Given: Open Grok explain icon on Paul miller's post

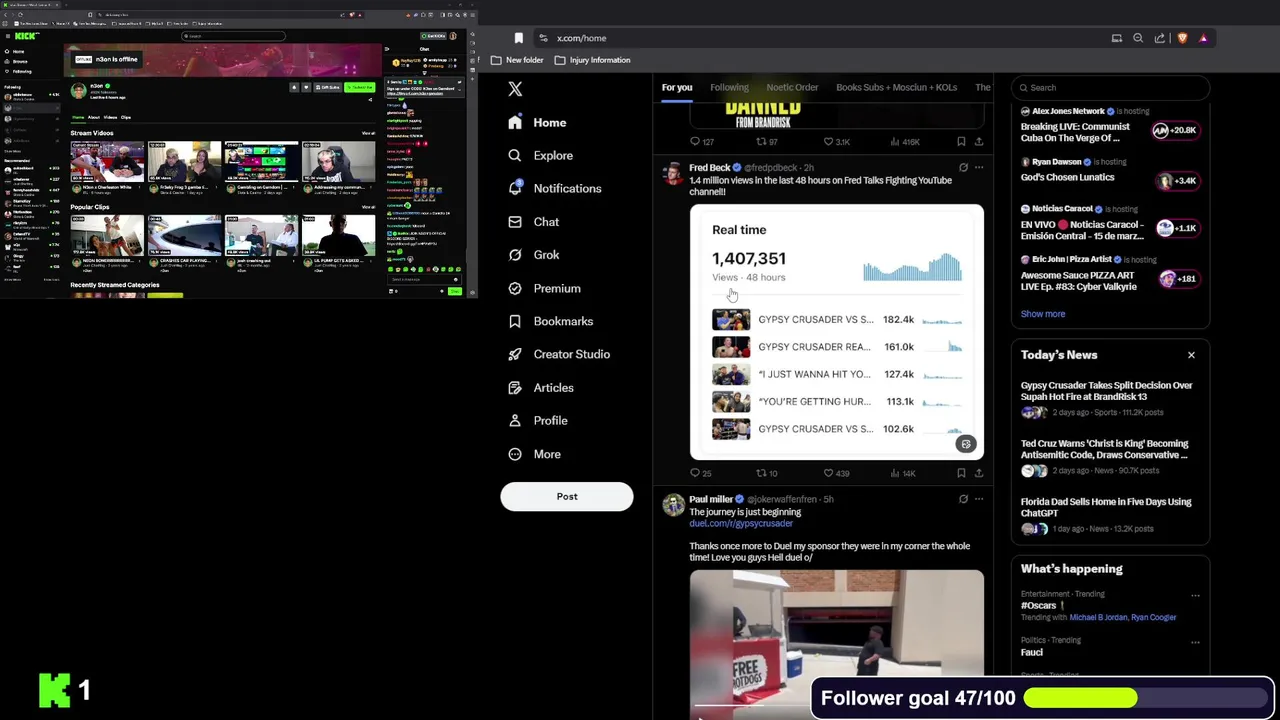Looking at the screenshot, I should coord(963,499).
